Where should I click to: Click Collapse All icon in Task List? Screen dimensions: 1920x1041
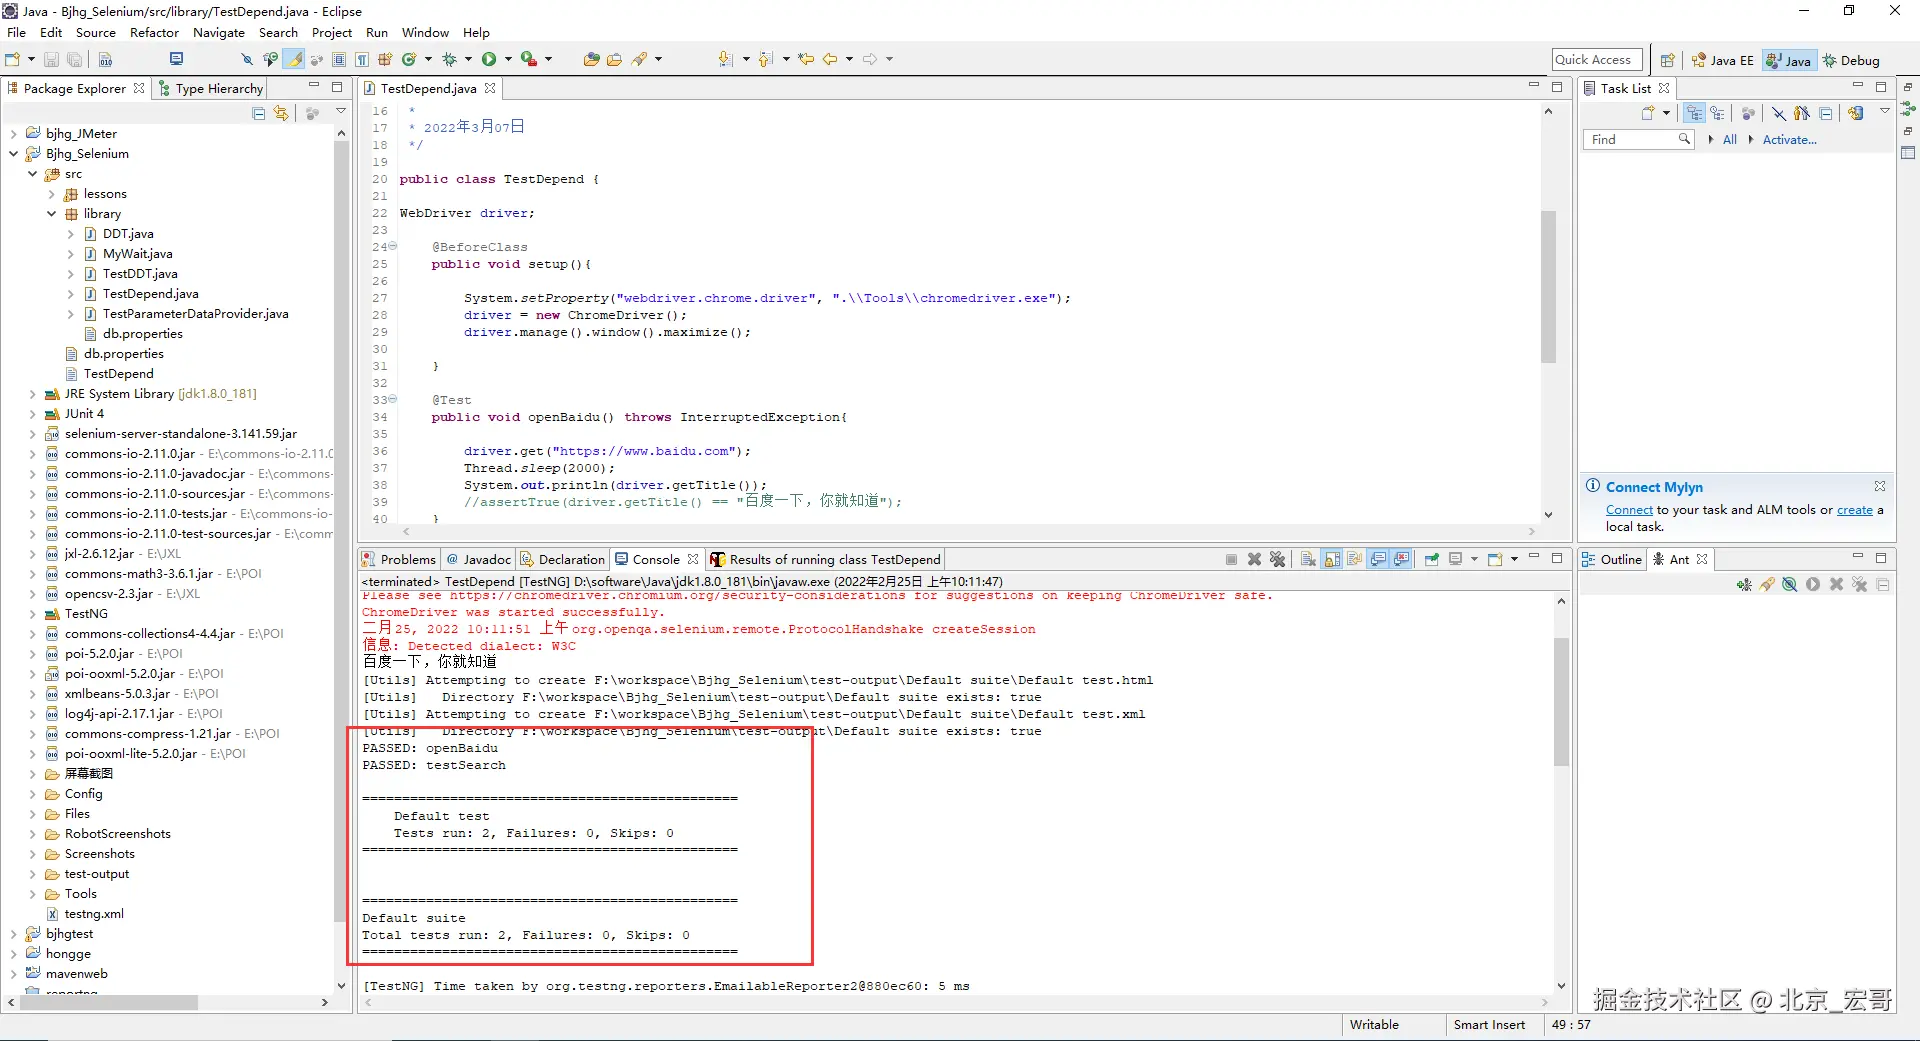[x=1826, y=113]
